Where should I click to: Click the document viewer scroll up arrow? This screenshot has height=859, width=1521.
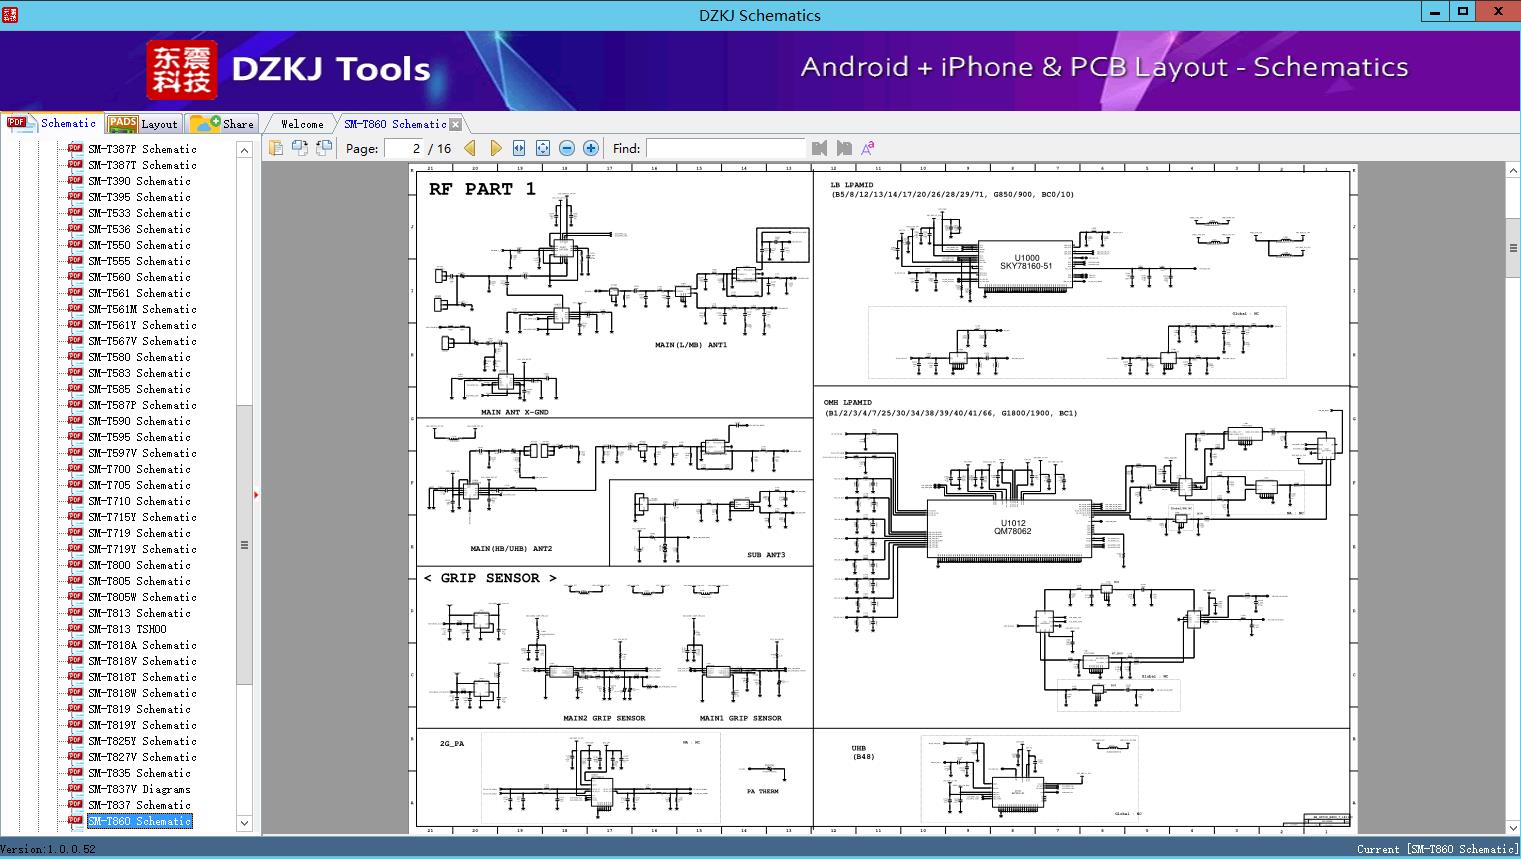[1513, 172]
